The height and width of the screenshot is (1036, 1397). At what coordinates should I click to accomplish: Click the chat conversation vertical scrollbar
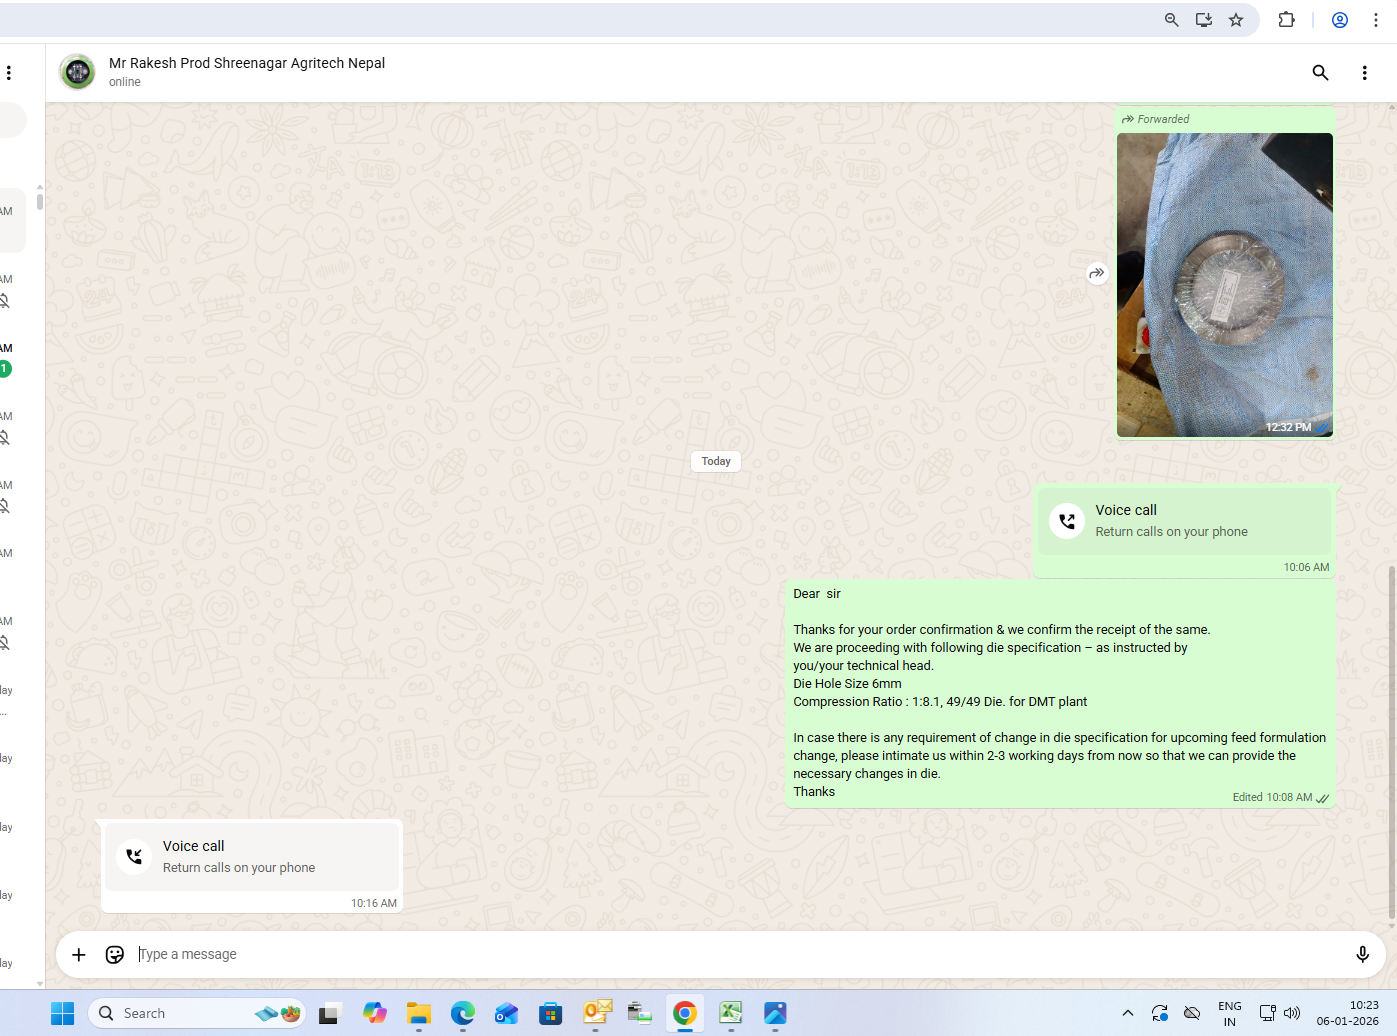click(x=1391, y=740)
